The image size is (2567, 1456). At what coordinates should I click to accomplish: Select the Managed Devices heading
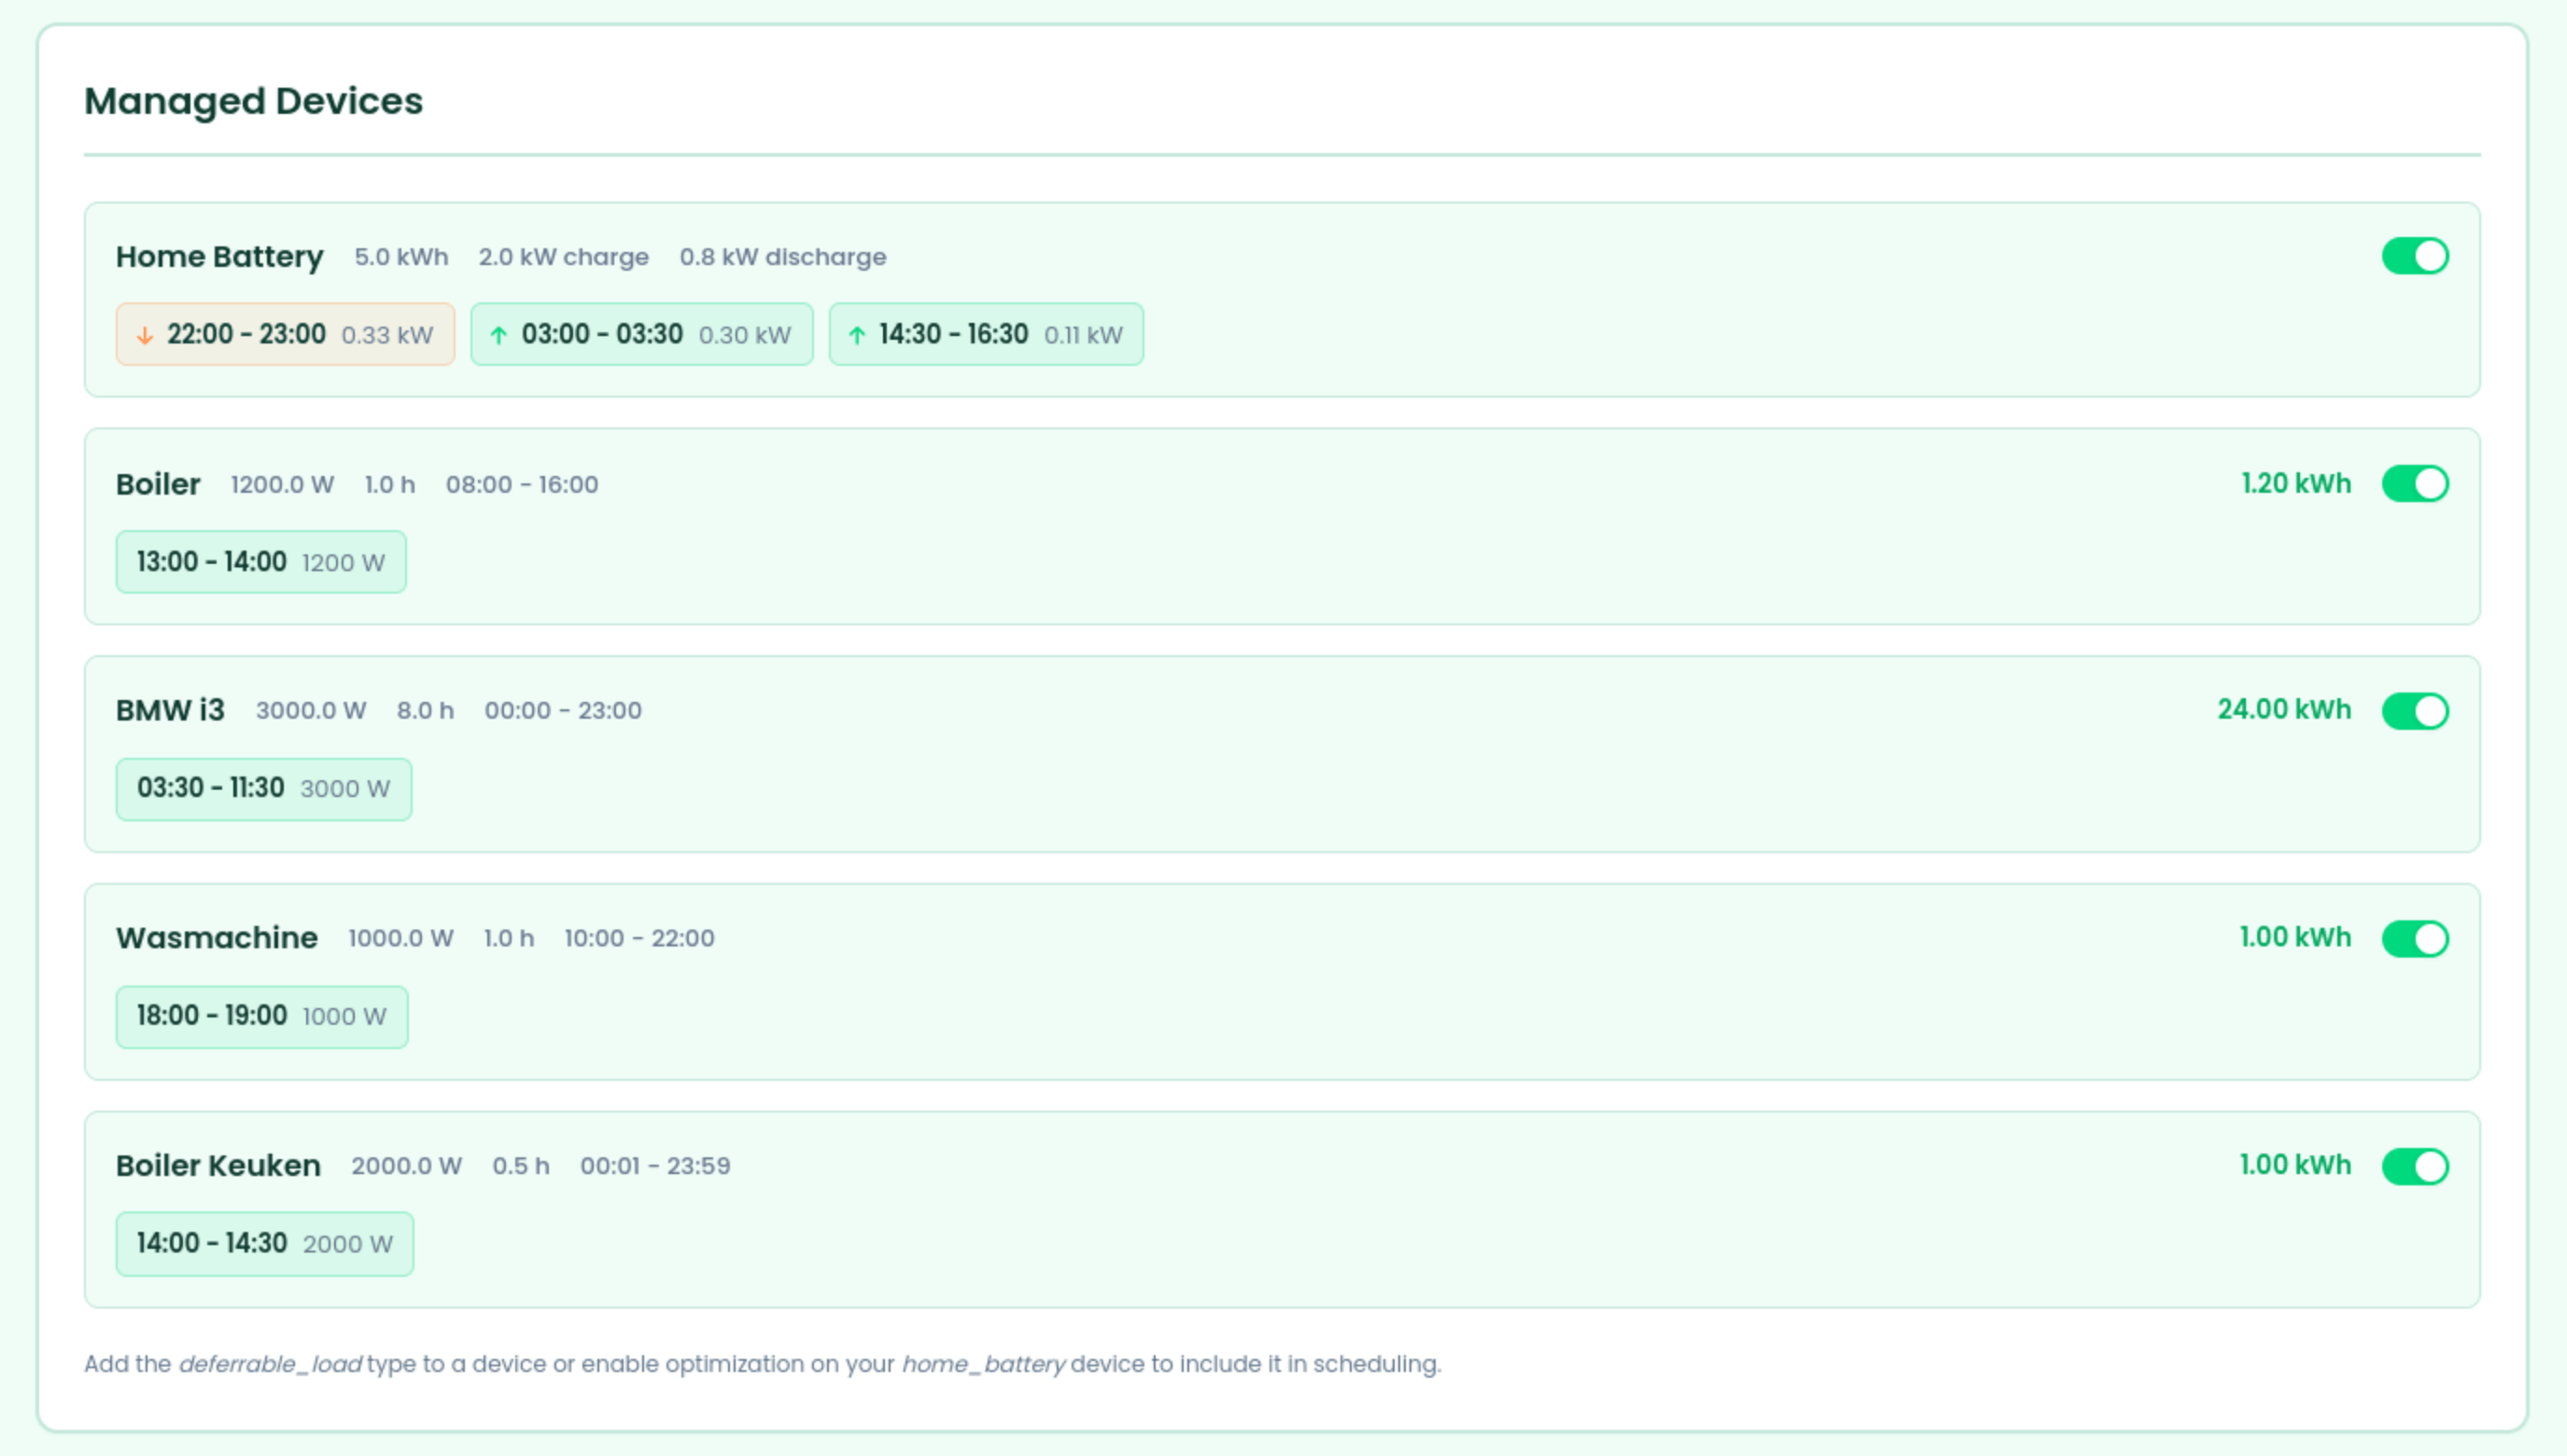[x=253, y=100]
